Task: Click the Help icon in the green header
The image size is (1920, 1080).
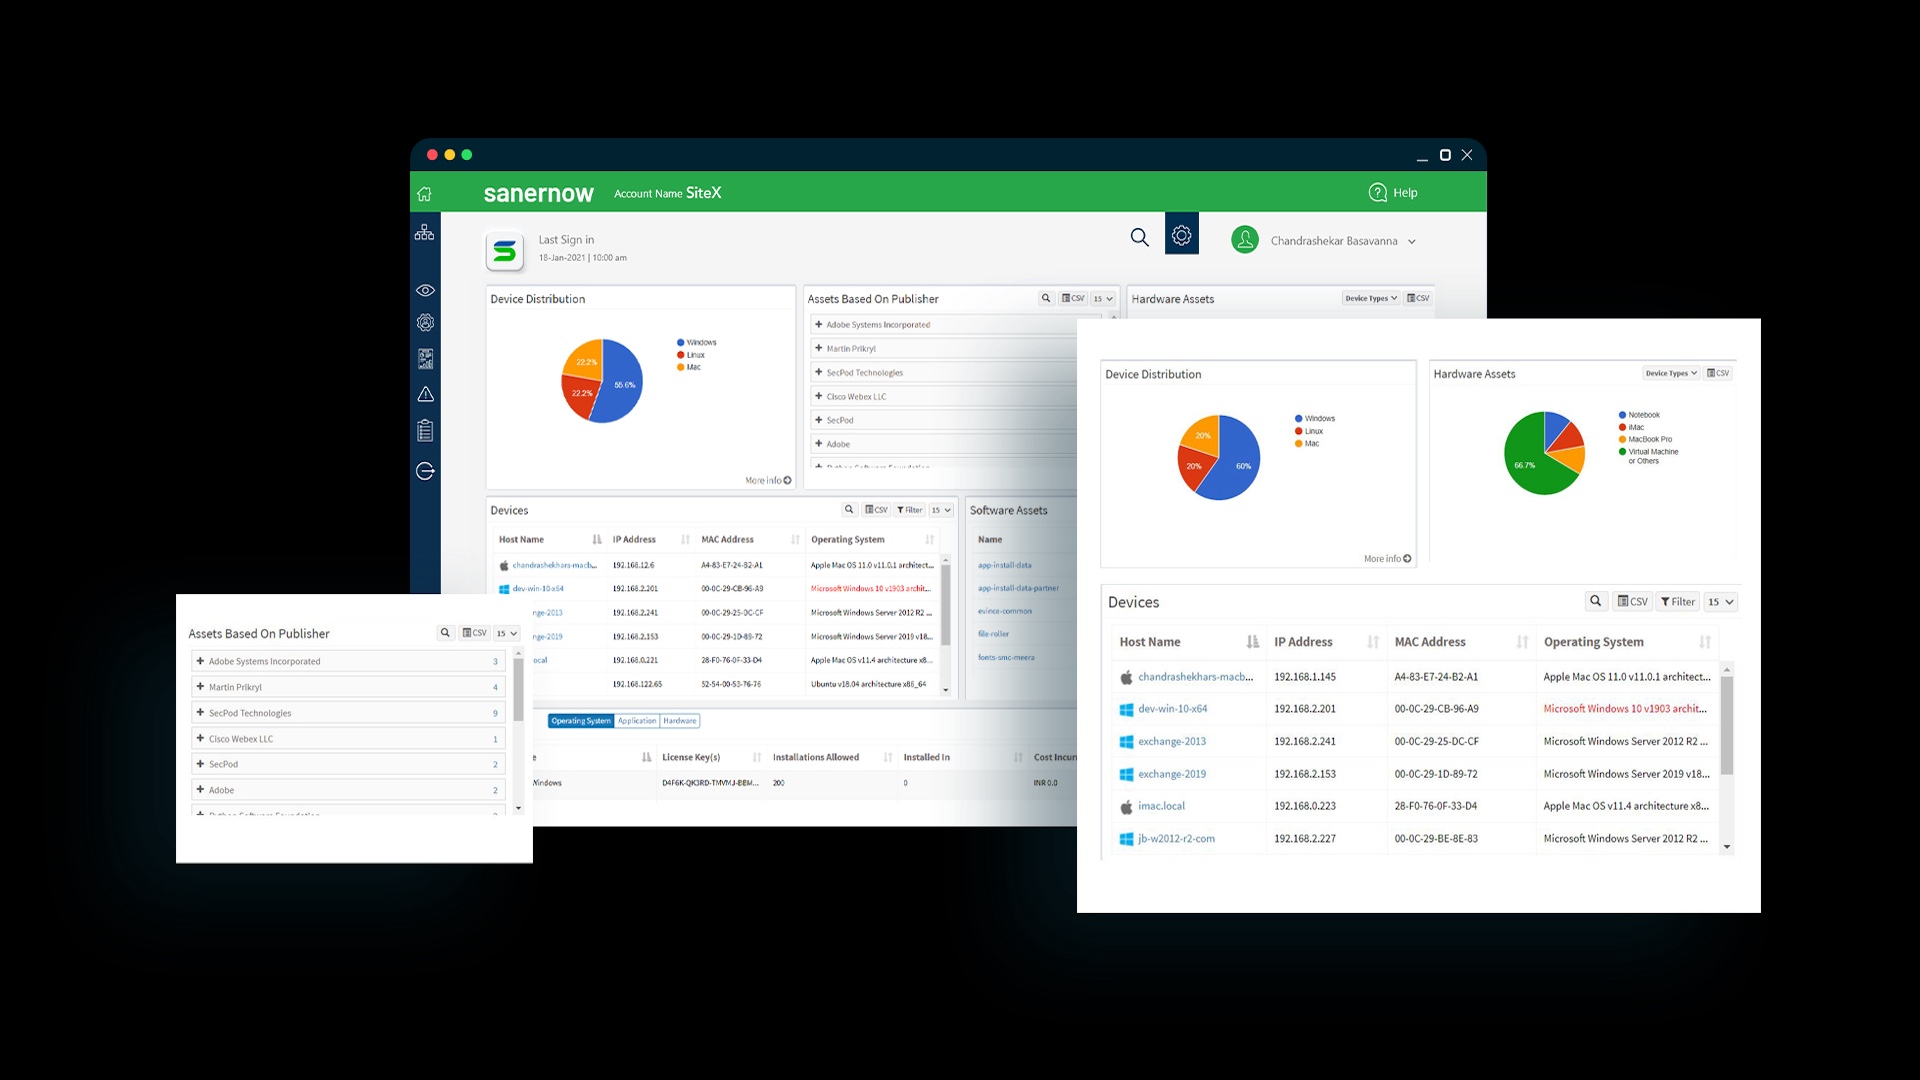Action: (1378, 192)
